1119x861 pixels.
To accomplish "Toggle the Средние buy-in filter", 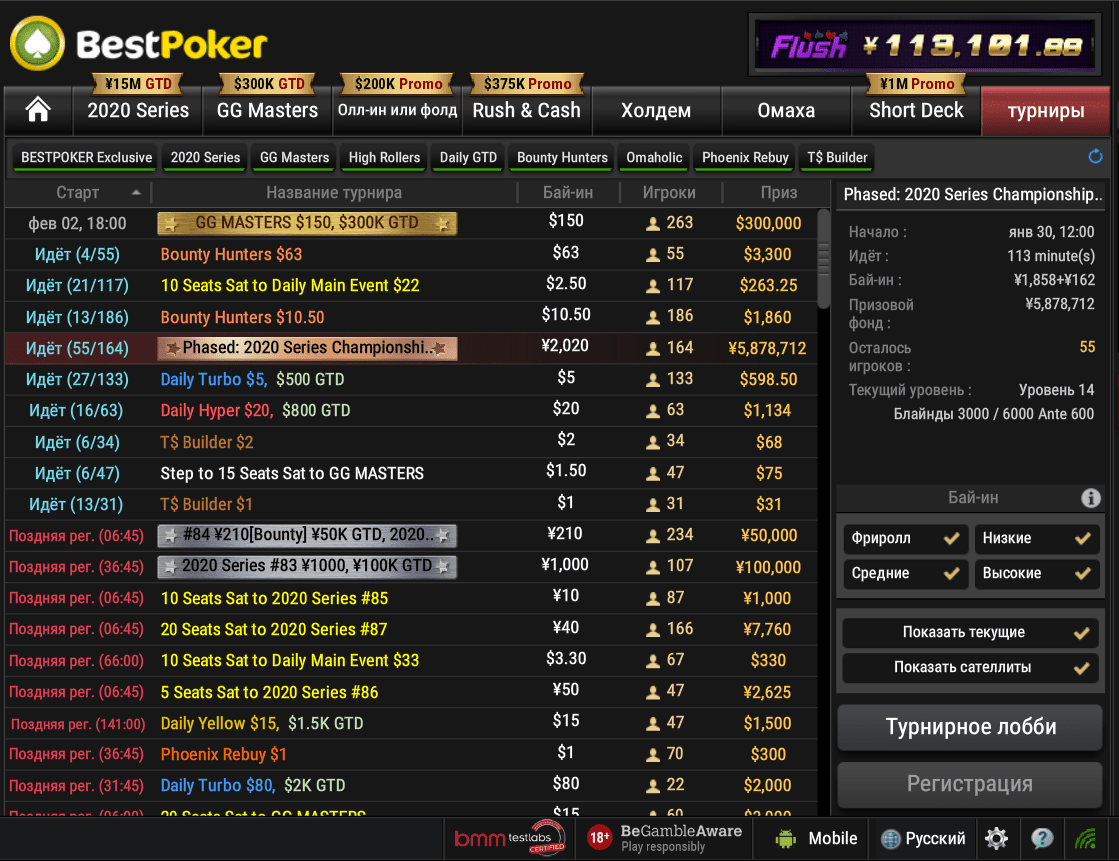I will click(x=905, y=573).
